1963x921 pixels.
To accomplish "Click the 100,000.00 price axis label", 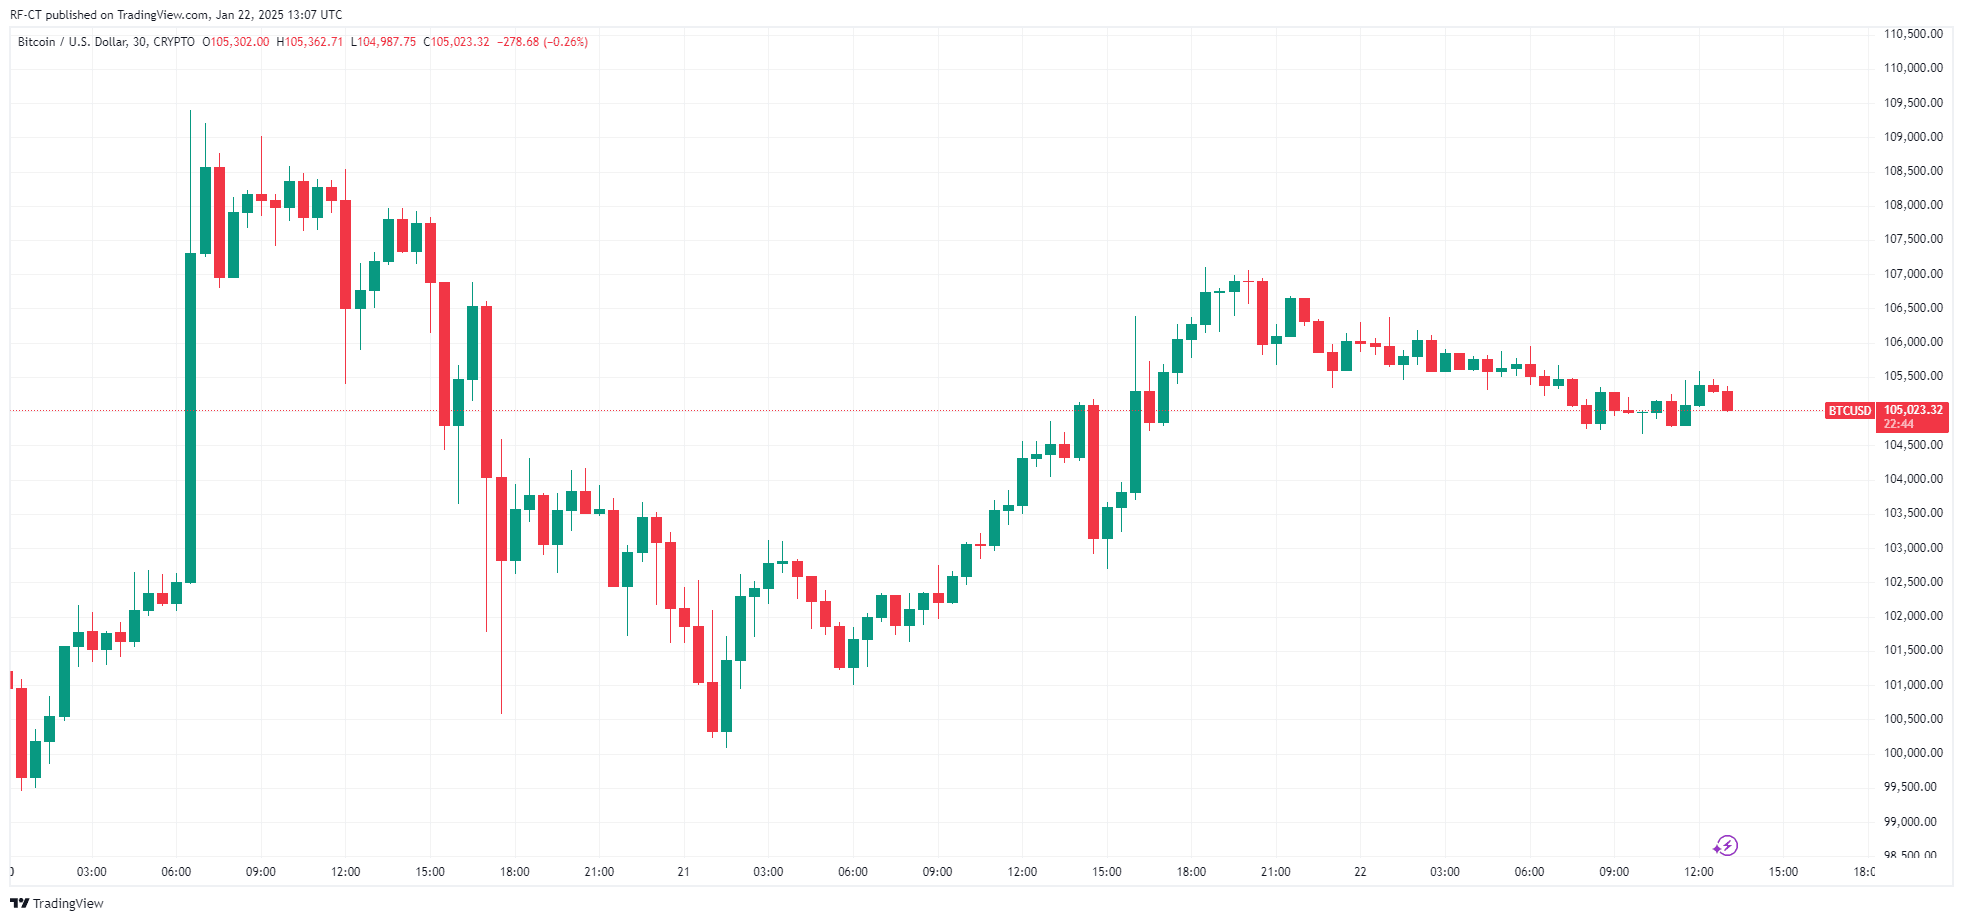I will pyautogui.click(x=1913, y=753).
